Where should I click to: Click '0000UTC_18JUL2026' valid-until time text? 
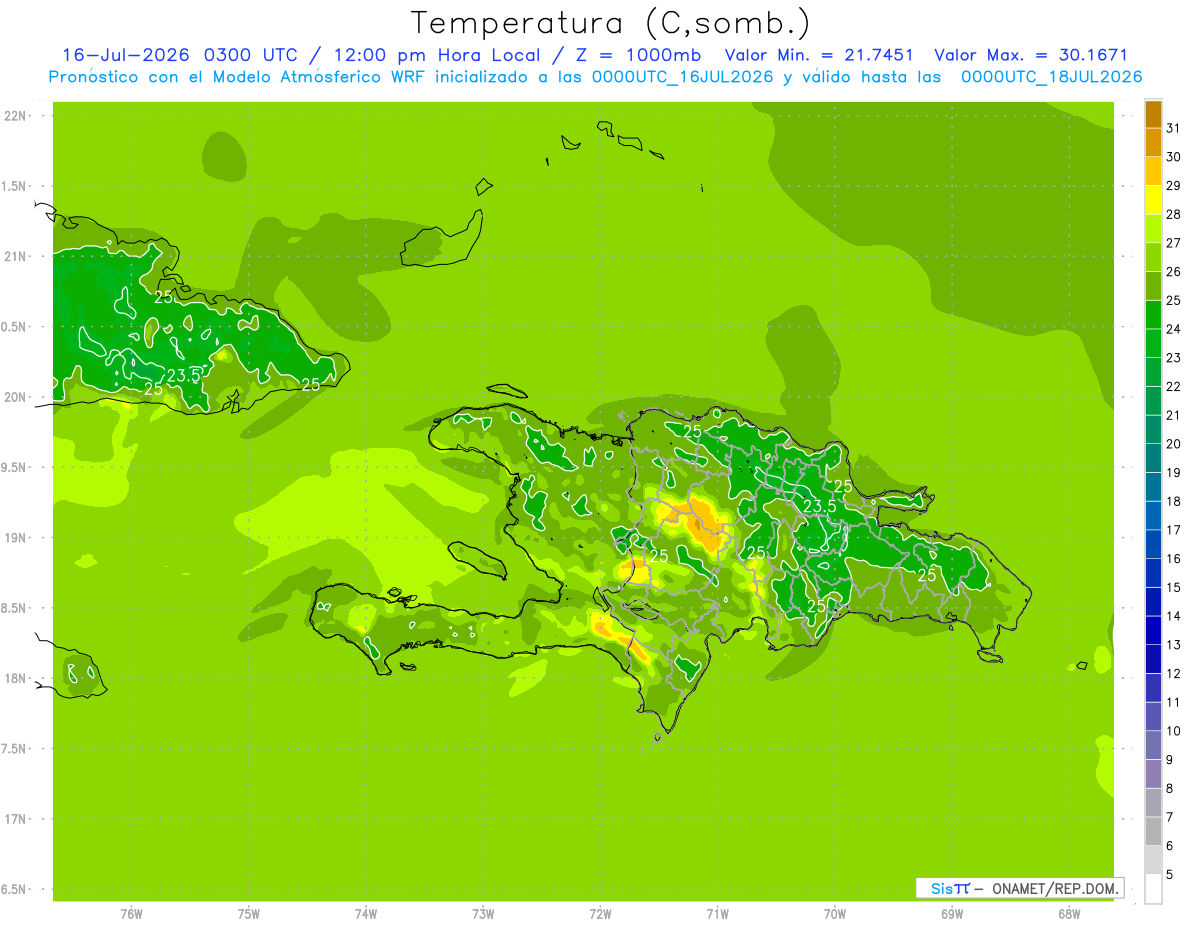click(x=1051, y=77)
